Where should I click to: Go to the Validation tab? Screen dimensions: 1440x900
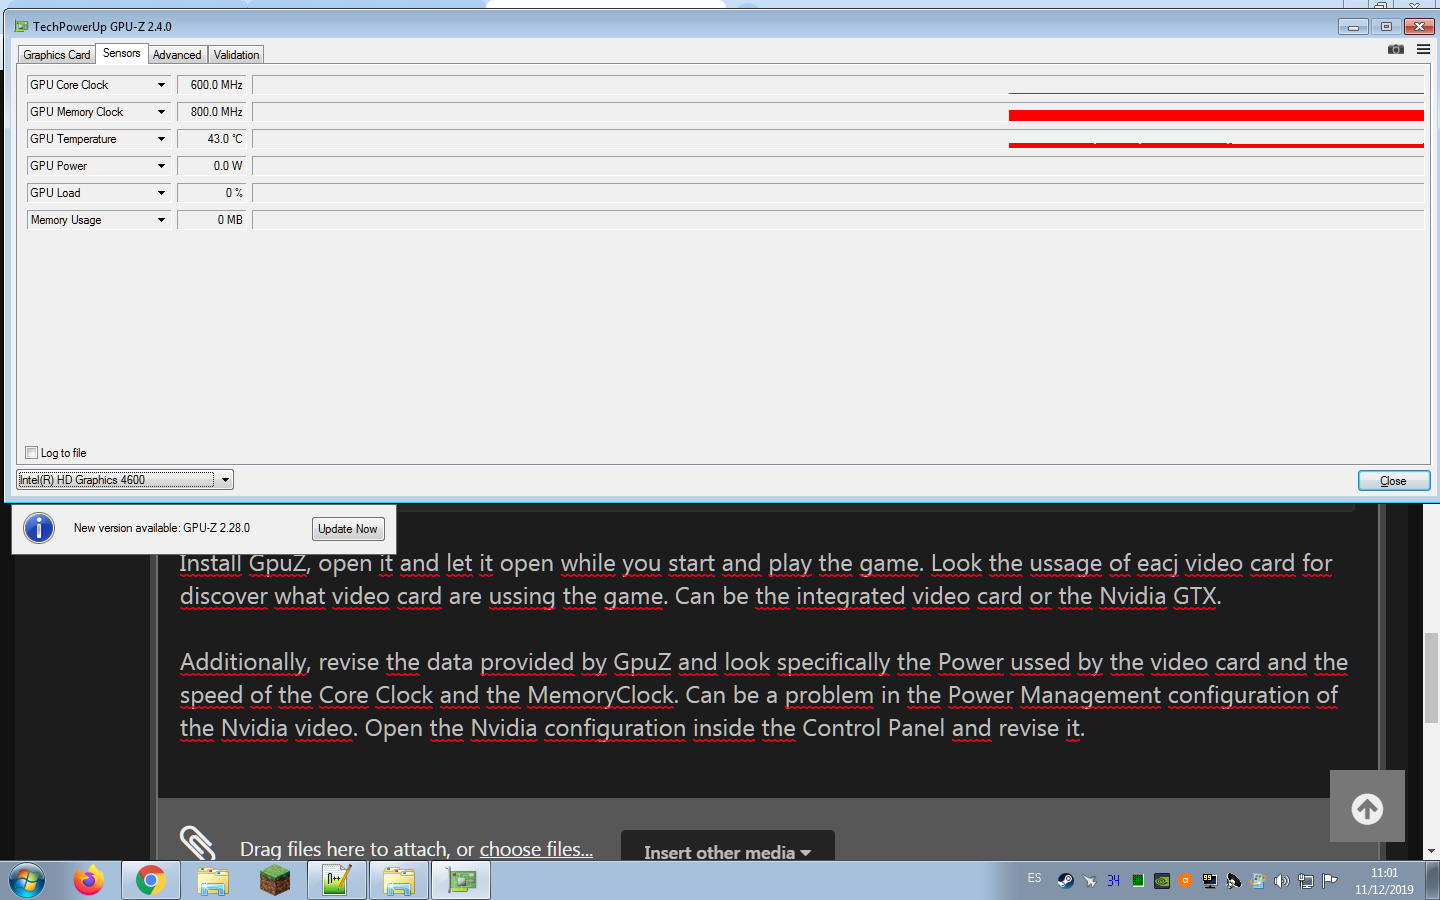coord(236,55)
